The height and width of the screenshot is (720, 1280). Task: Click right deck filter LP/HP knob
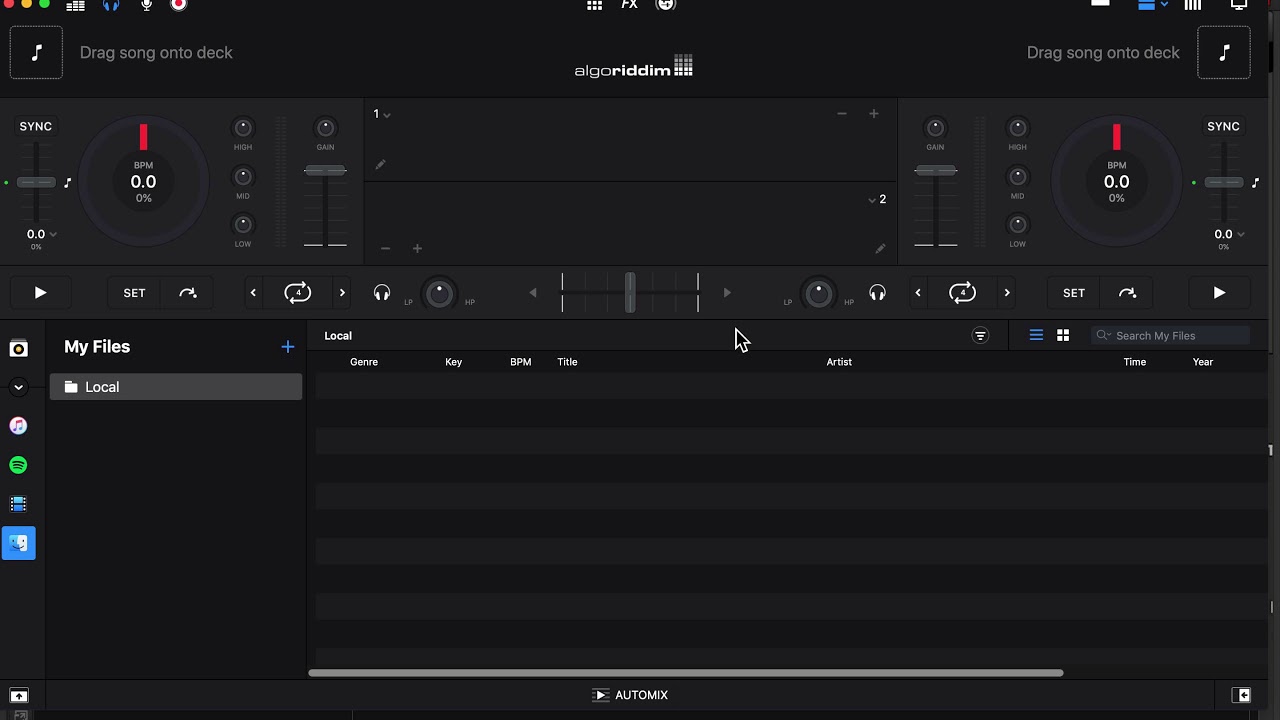click(x=818, y=293)
